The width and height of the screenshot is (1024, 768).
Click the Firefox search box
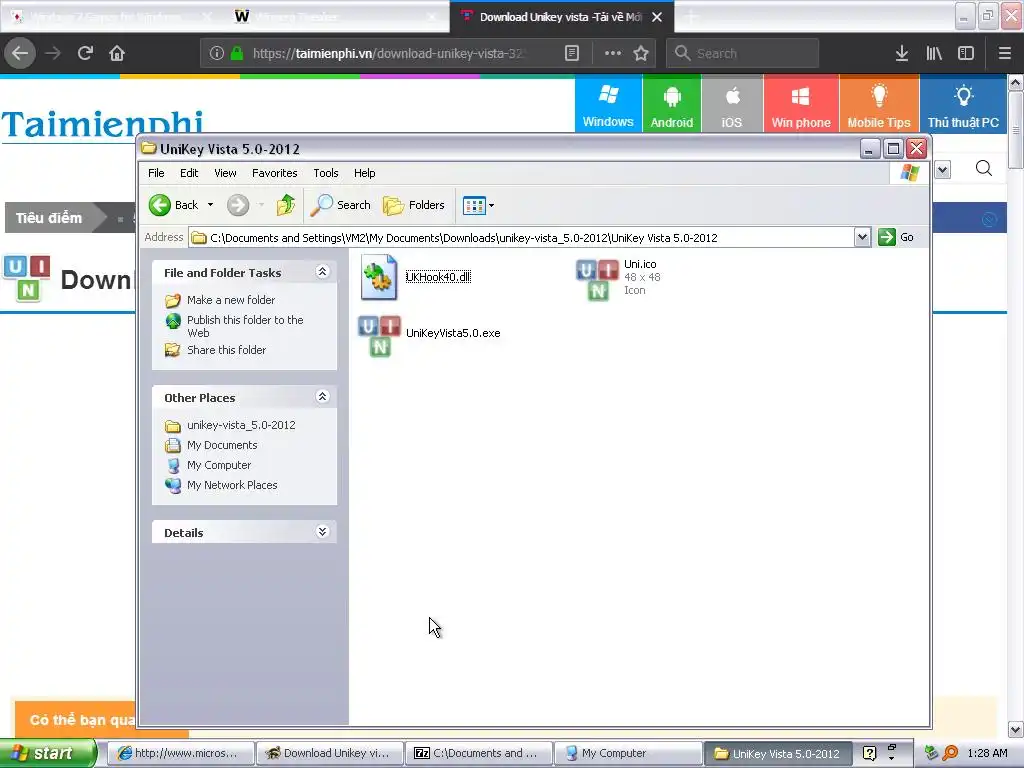coord(743,53)
